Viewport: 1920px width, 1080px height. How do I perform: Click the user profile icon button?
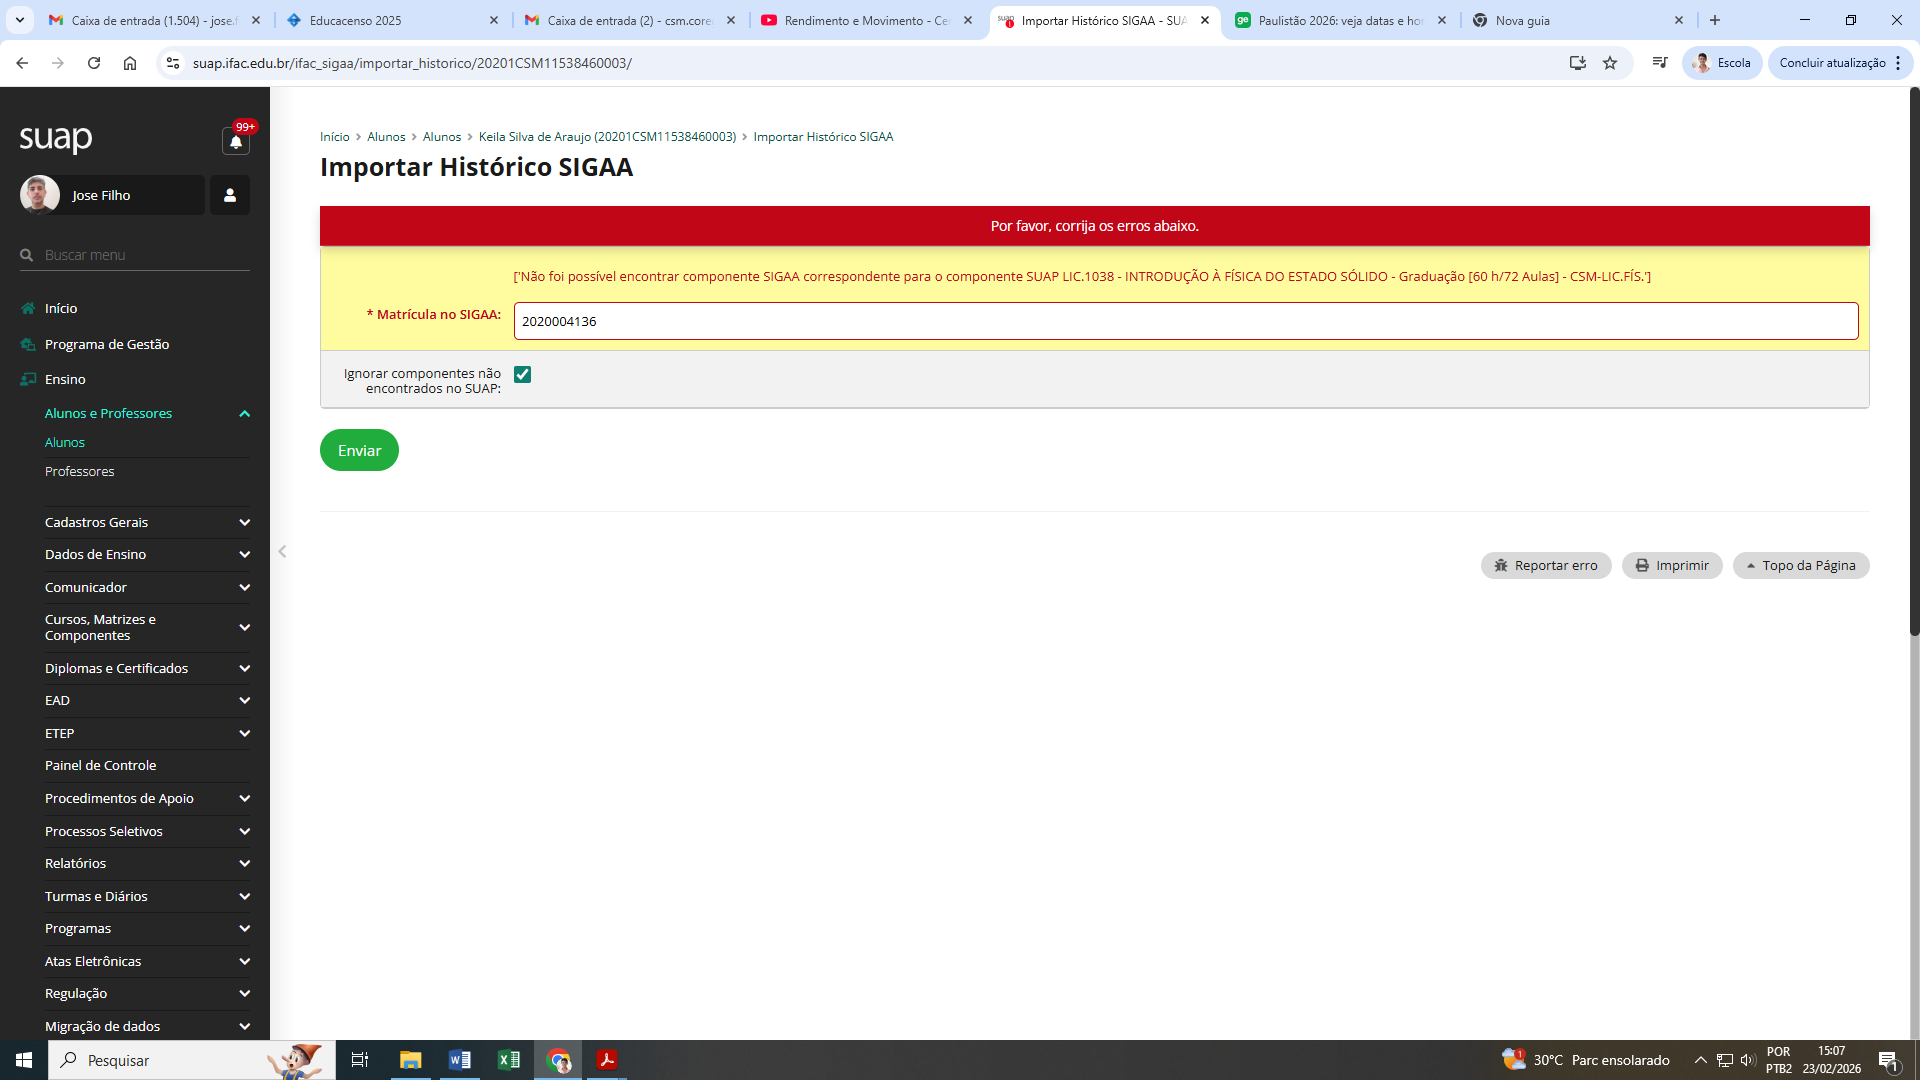(x=230, y=195)
